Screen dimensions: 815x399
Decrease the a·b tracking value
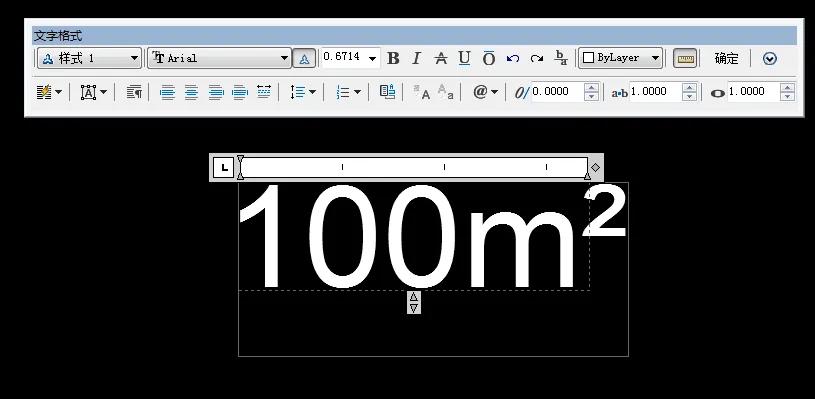pyautogui.click(x=689, y=97)
